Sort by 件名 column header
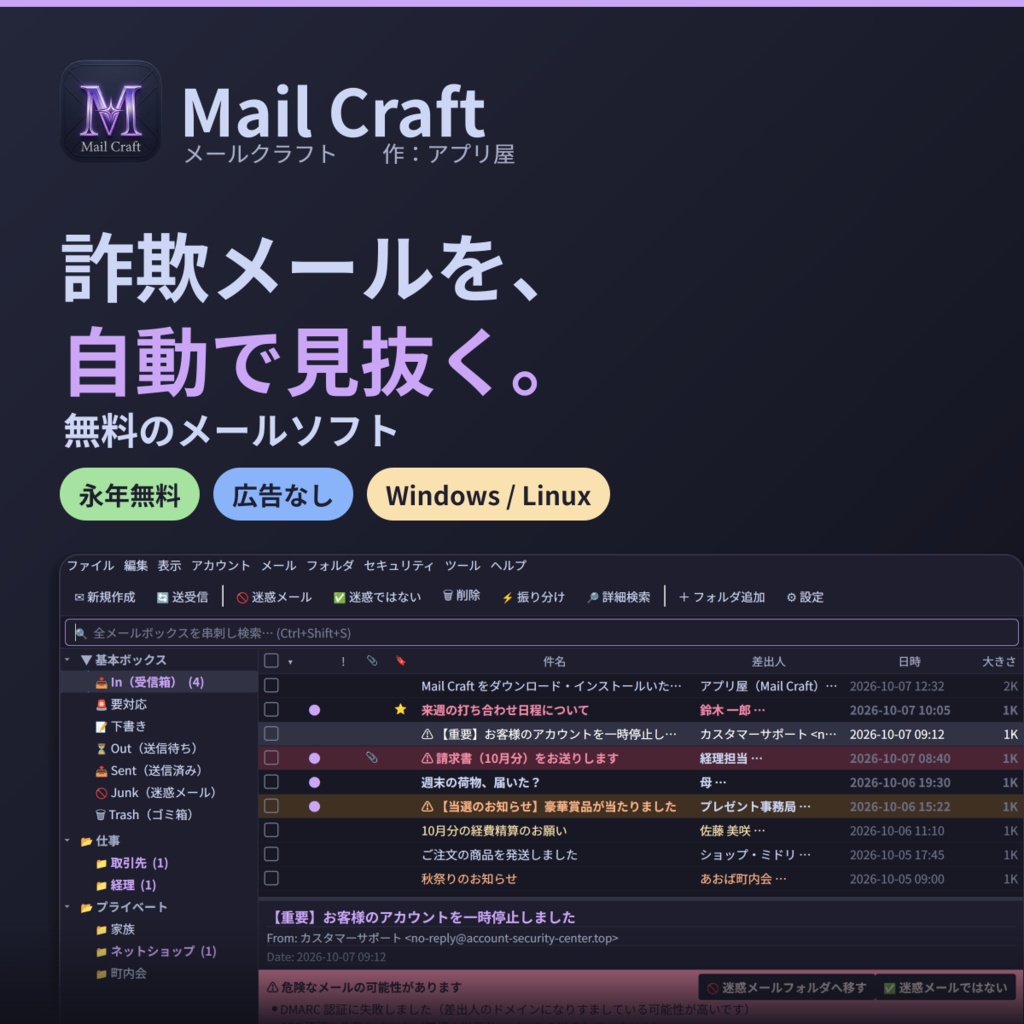The width and height of the screenshot is (1024, 1024). (x=554, y=662)
